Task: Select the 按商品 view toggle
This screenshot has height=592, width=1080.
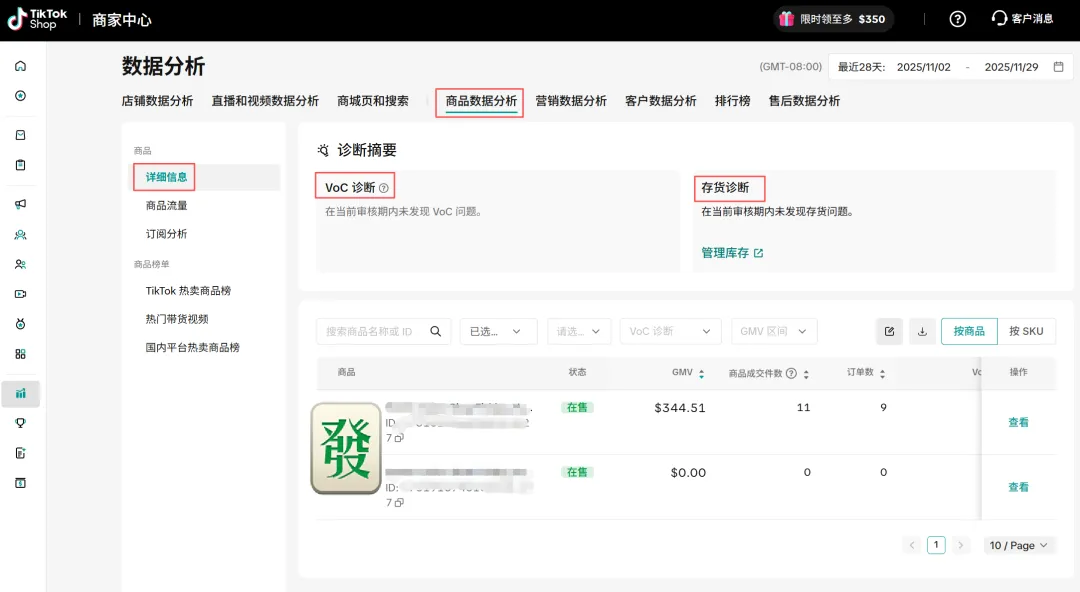Action: [x=968, y=331]
